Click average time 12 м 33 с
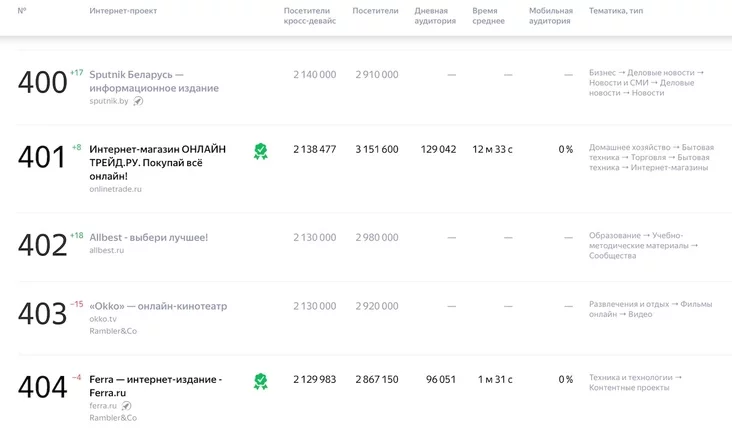This screenshot has width=732, height=434. [492, 149]
